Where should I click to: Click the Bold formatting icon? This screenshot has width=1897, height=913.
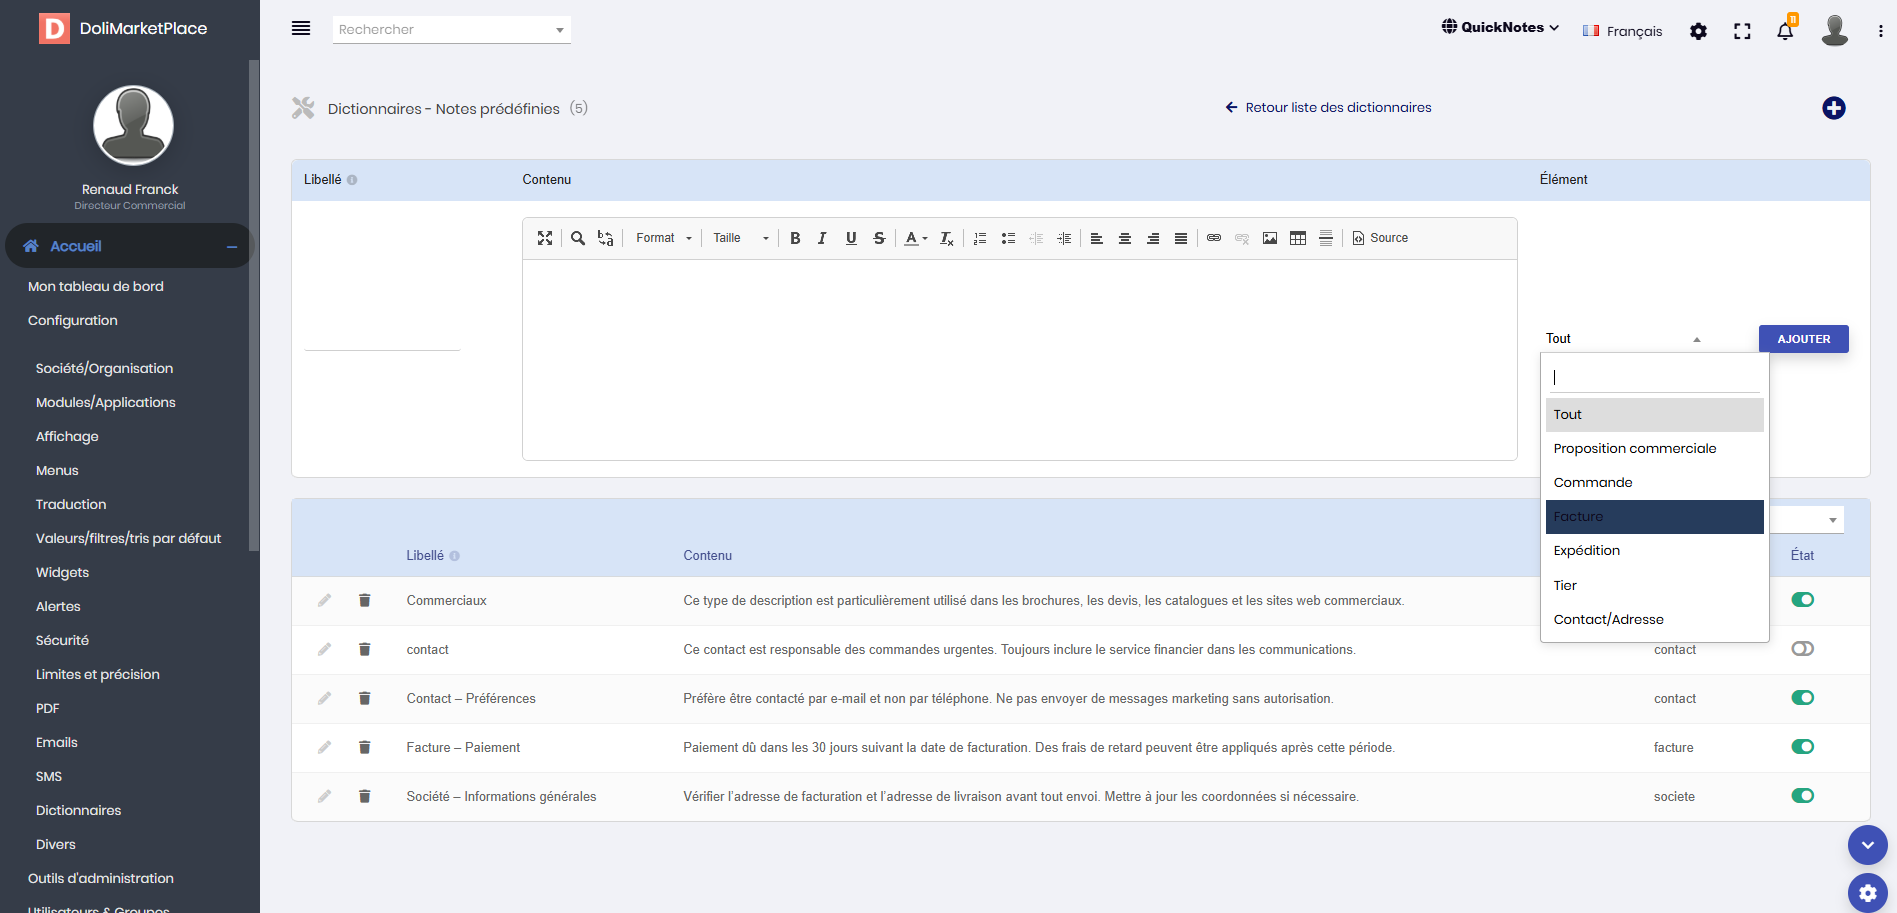pos(795,238)
